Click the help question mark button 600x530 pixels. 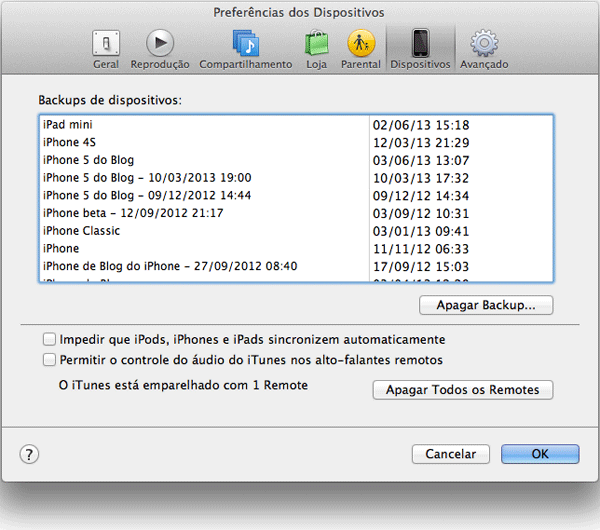click(29, 454)
